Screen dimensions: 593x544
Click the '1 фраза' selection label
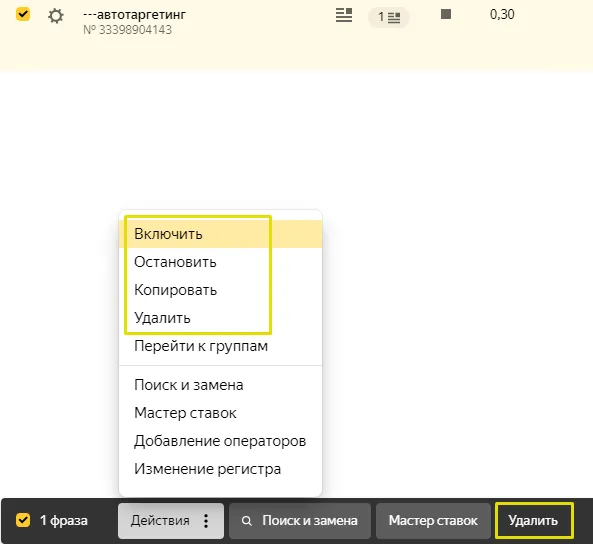(64, 521)
